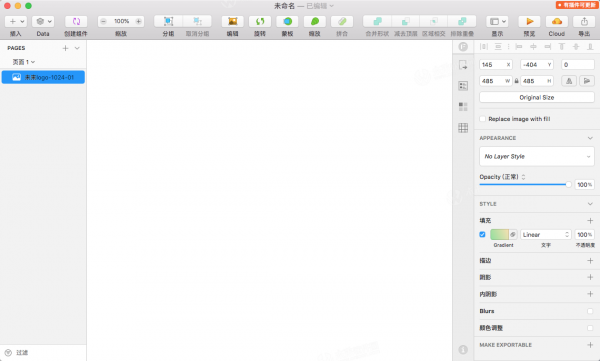The width and height of the screenshot is (600, 361).
Task: Click the X position field 145
Action: pyautogui.click(x=496, y=65)
